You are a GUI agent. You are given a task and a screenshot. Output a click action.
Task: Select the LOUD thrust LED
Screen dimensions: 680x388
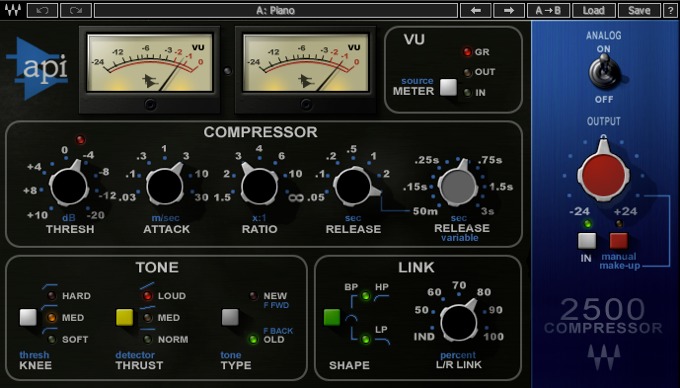tap(147, 296)
